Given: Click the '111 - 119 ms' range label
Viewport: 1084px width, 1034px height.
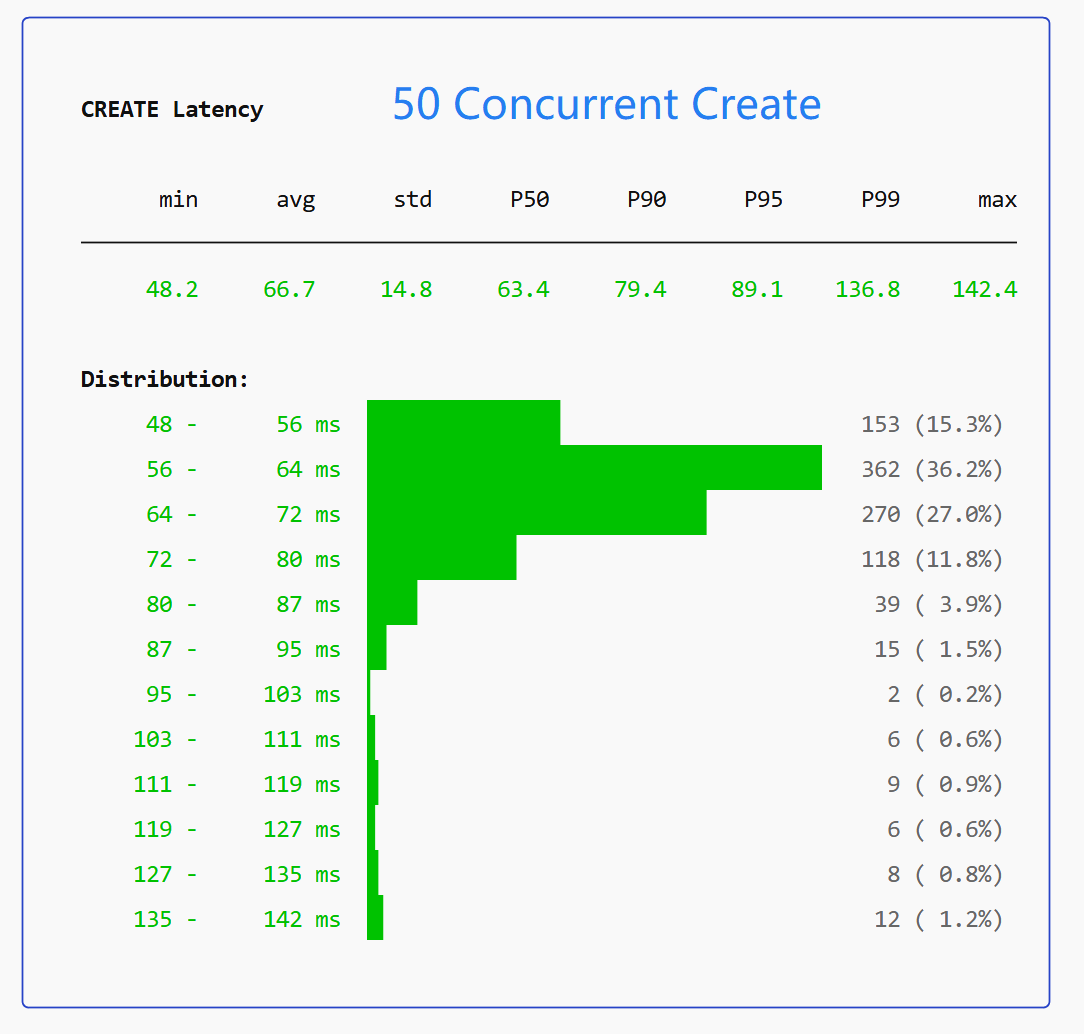Looking at the screenshot, I should click(x=237, y=784).
